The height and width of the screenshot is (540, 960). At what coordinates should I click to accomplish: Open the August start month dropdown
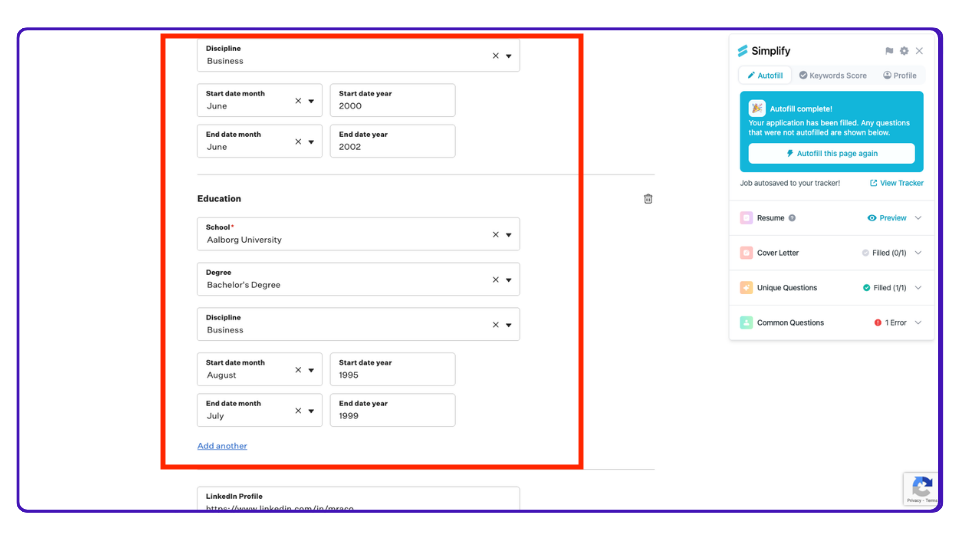(x=311, y=370)
